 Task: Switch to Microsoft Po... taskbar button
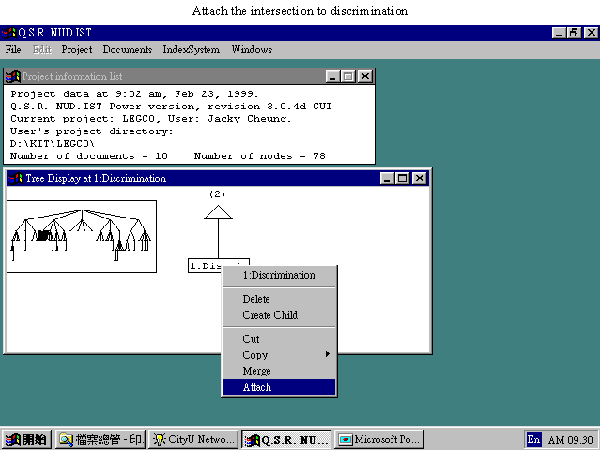click(x=379, y=439)
